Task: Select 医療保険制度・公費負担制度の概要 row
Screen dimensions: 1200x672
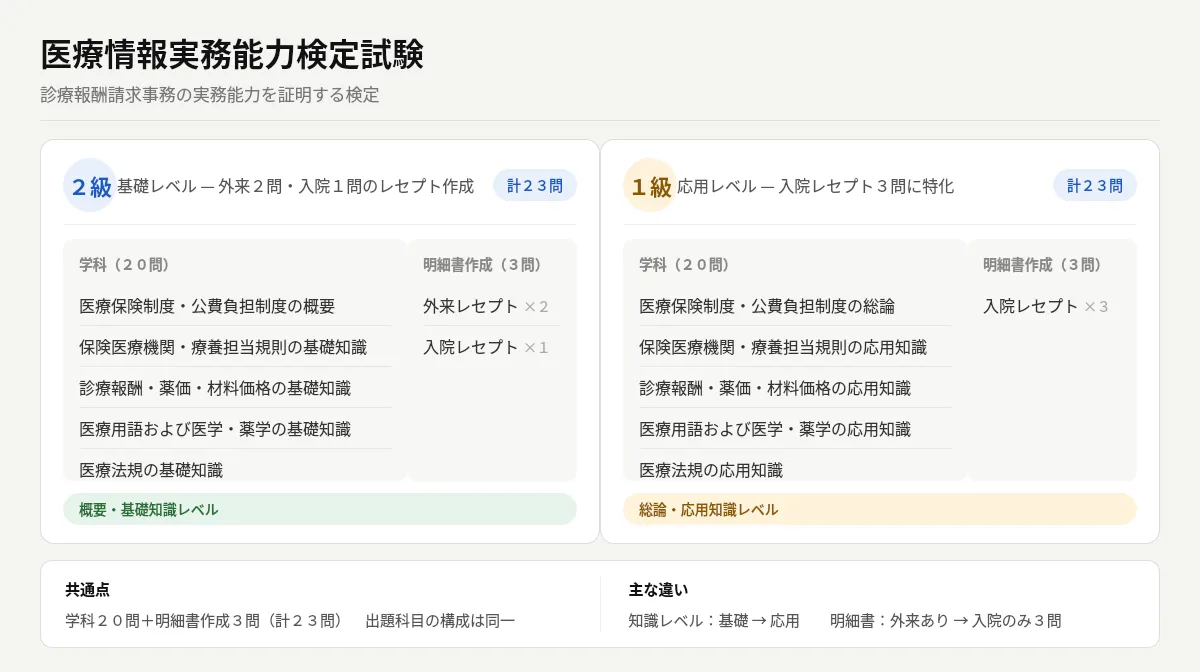Action: pyautogui.click(x=235, y=306)
